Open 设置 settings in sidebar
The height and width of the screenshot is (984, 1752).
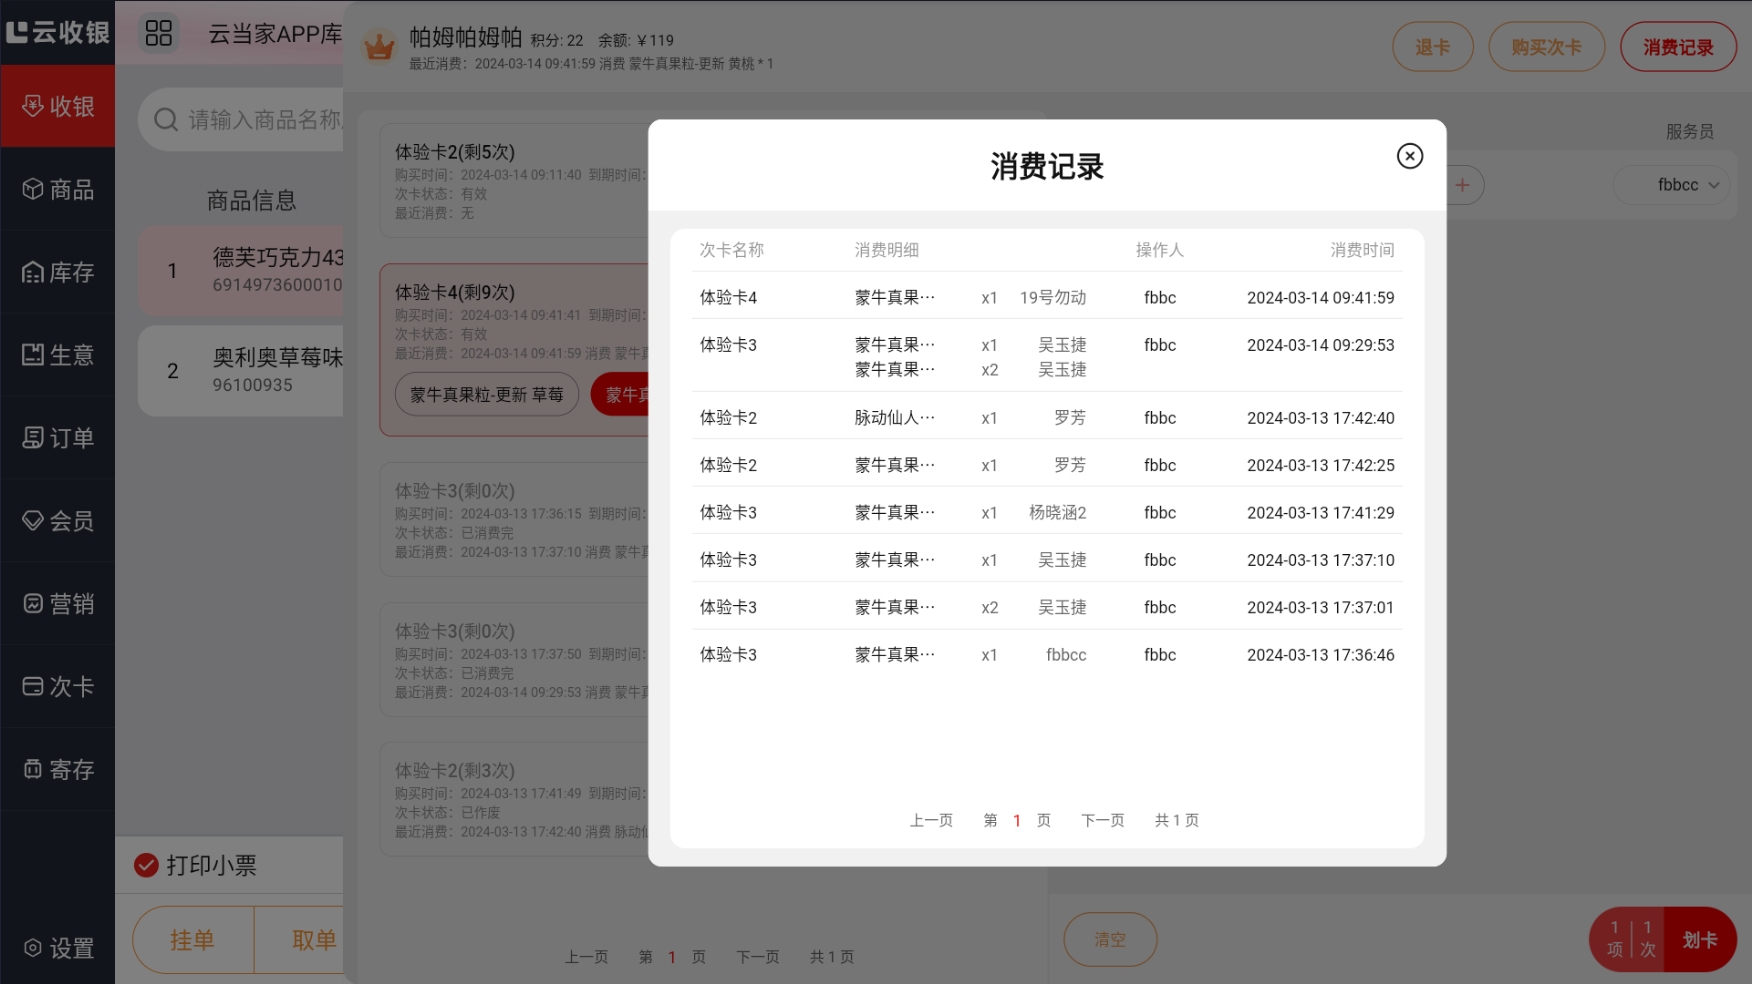pyautogui.click(x=58, y=948)
